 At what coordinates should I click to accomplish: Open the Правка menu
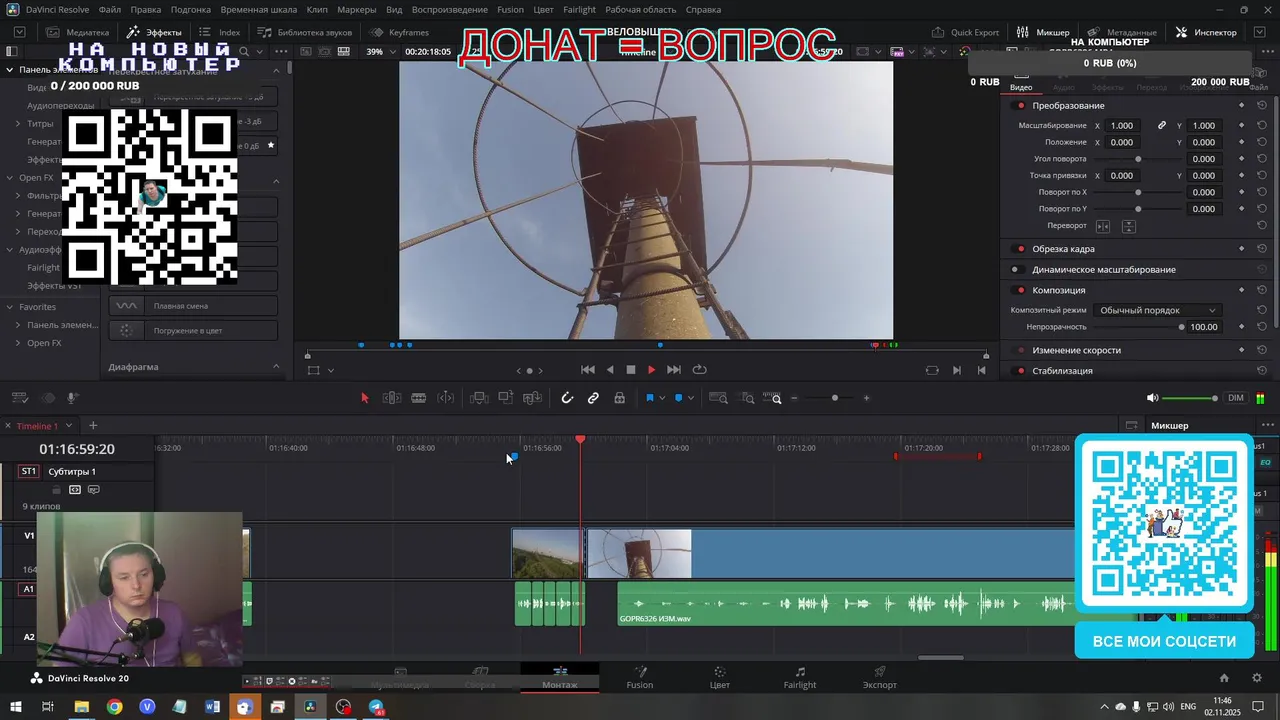point(146,9)
